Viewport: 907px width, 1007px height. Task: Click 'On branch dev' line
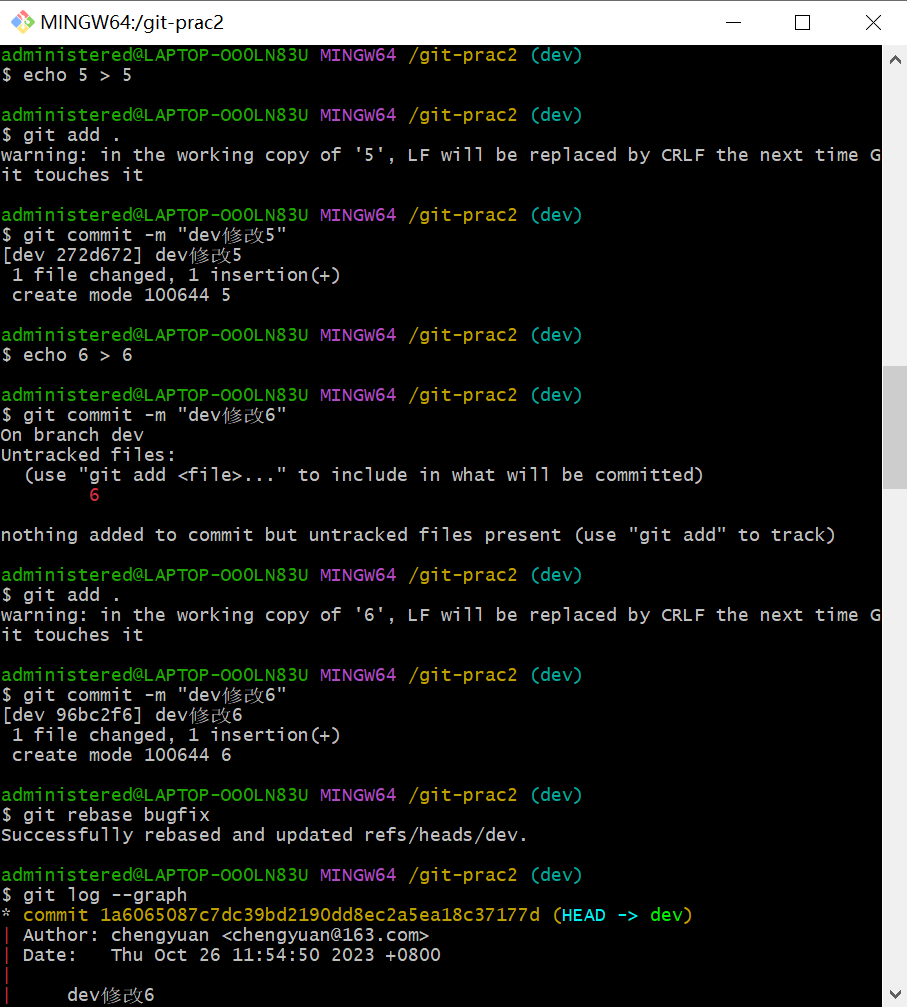click(72, 435)
